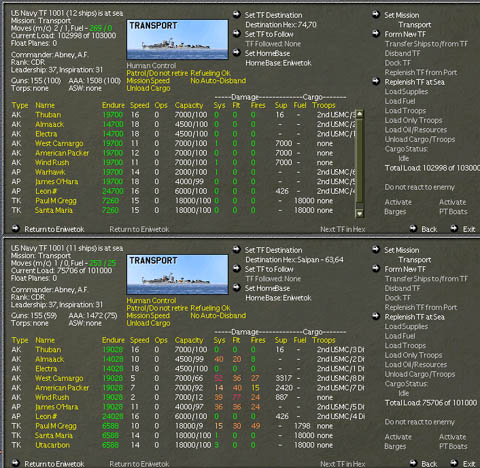Click arrow beside Replenish TF at Sea, lower panel

[x=376, y=316]
